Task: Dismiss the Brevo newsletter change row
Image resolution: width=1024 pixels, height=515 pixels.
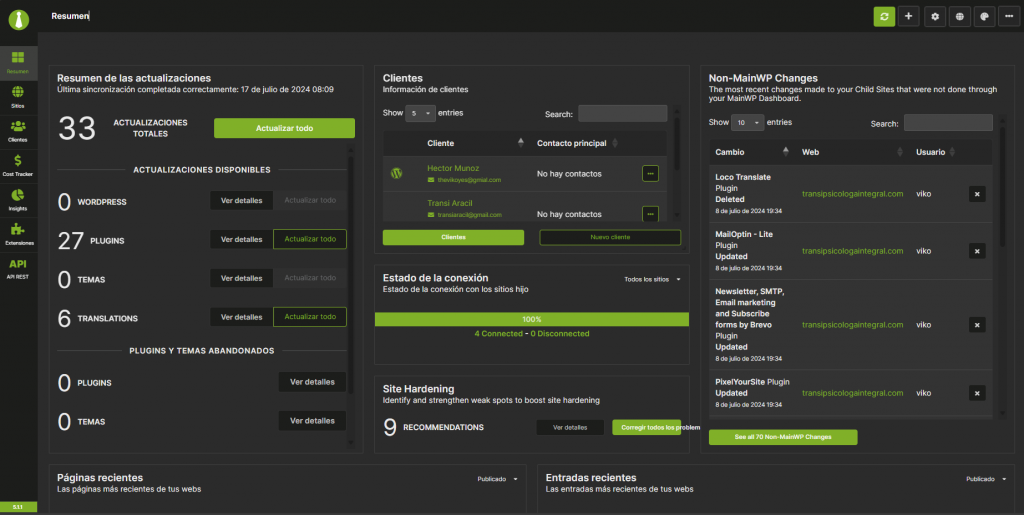Action: coord(977,324)
